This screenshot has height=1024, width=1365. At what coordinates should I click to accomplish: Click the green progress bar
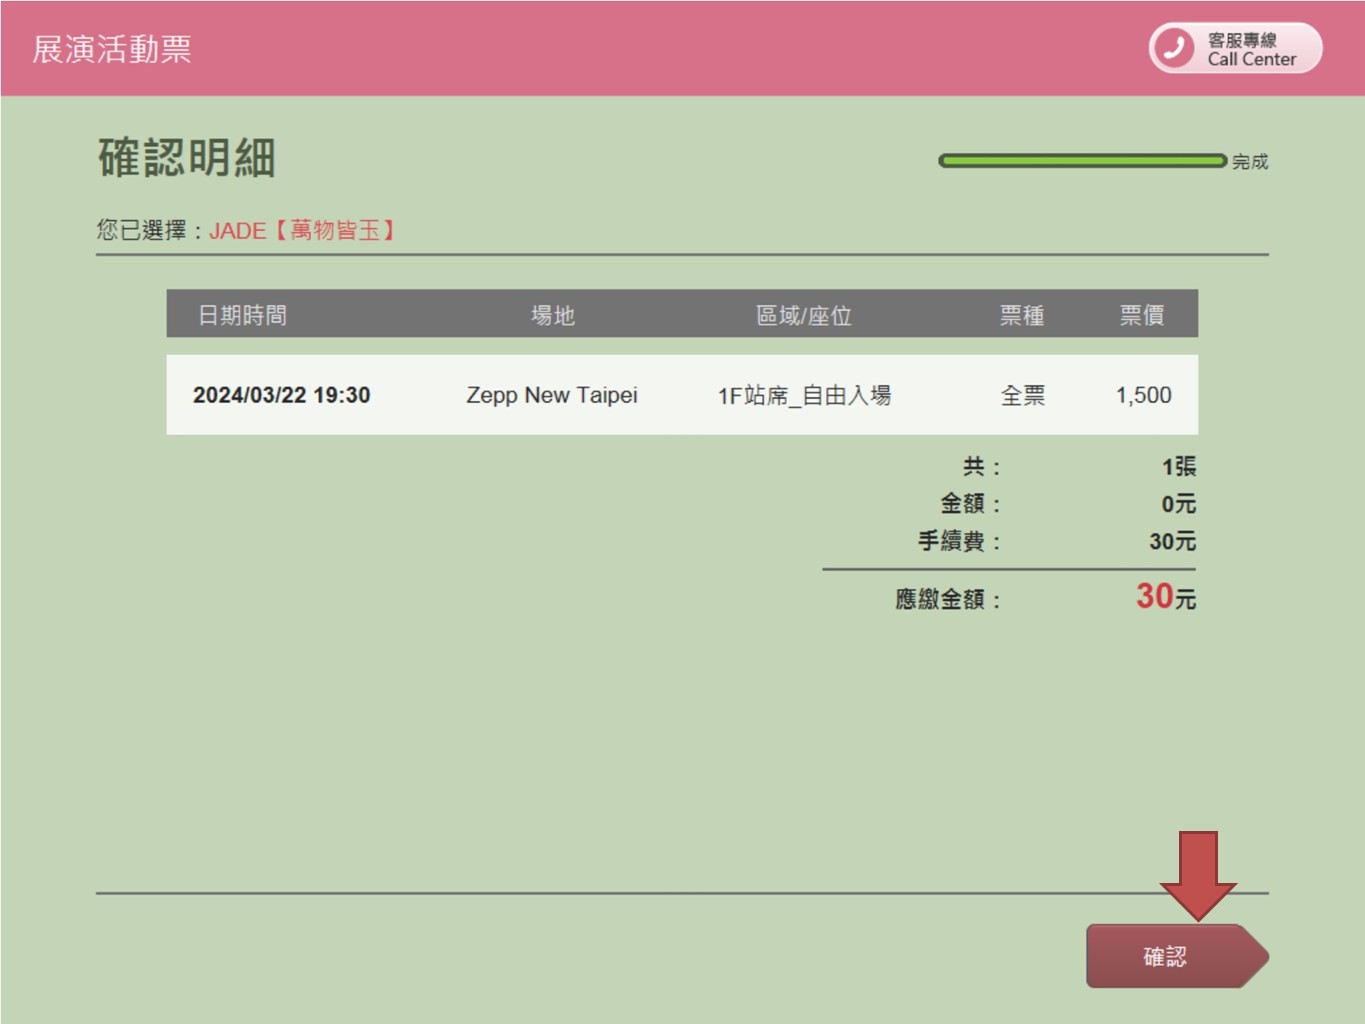click(1082, 161)
